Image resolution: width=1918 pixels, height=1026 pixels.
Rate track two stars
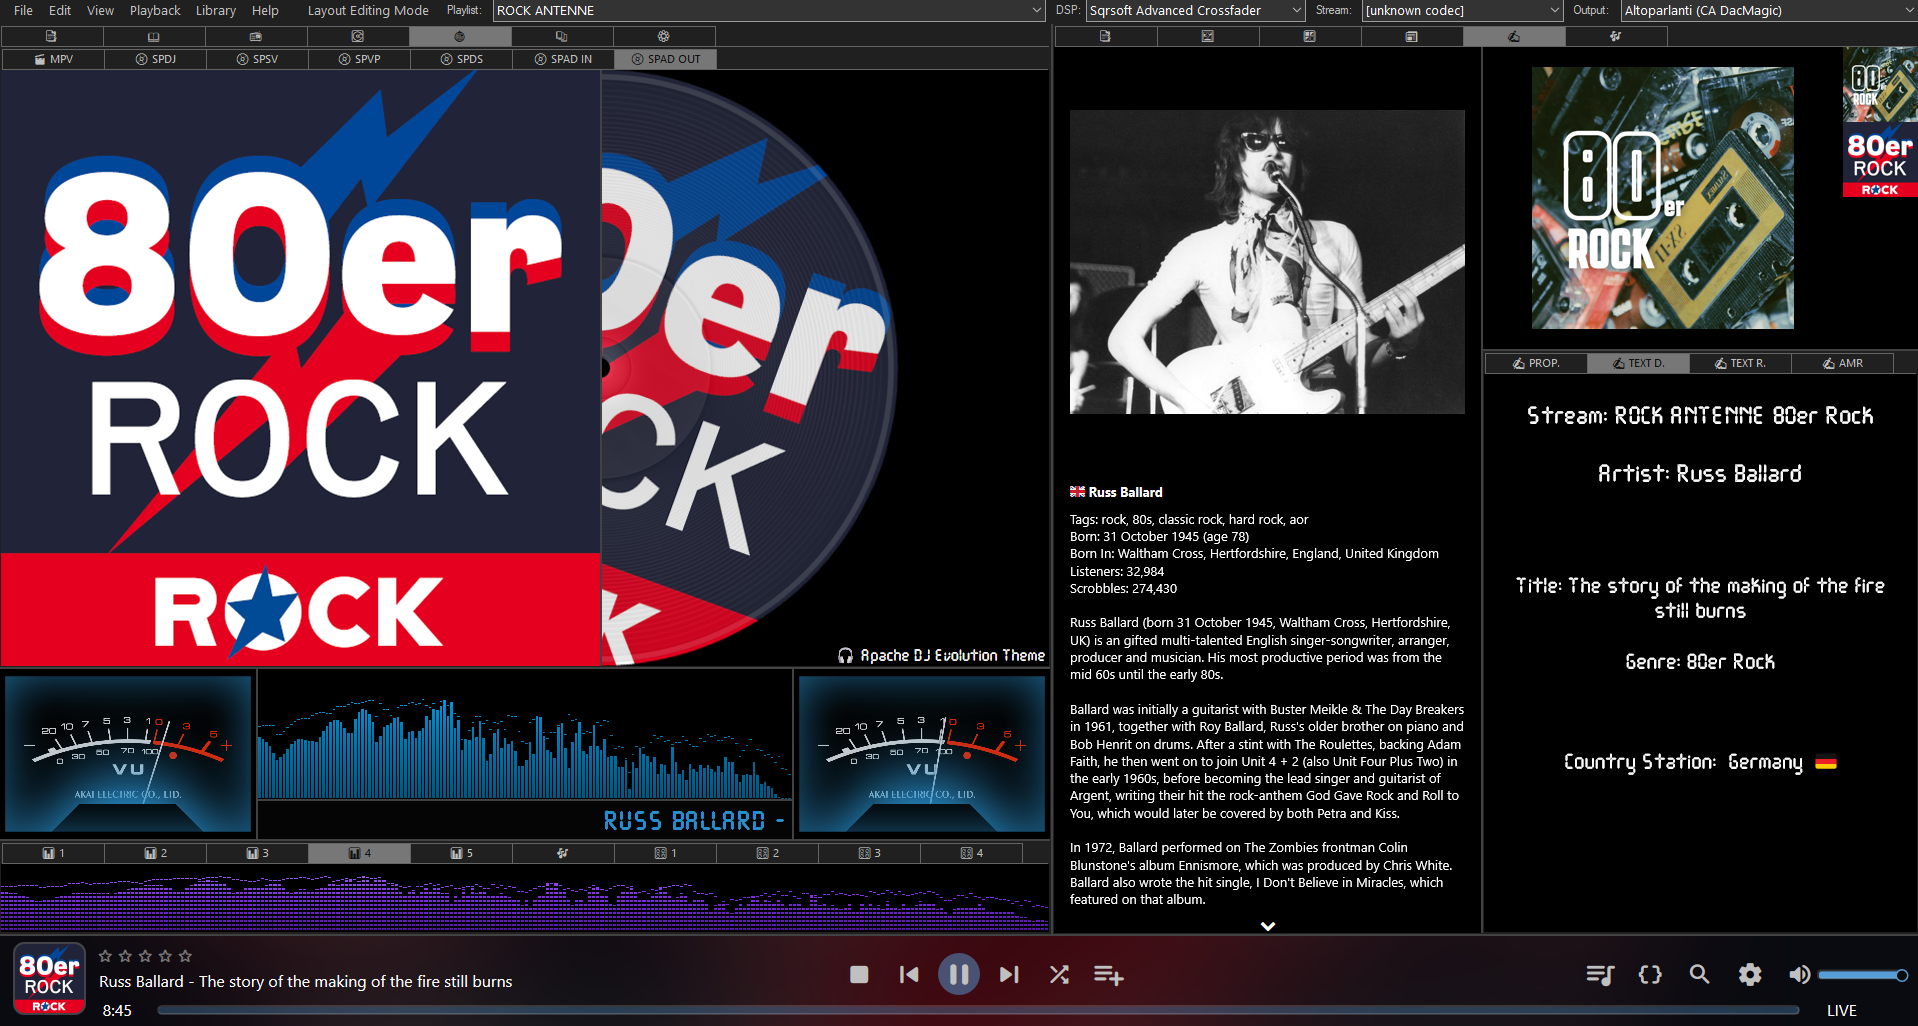click(125, 956)
